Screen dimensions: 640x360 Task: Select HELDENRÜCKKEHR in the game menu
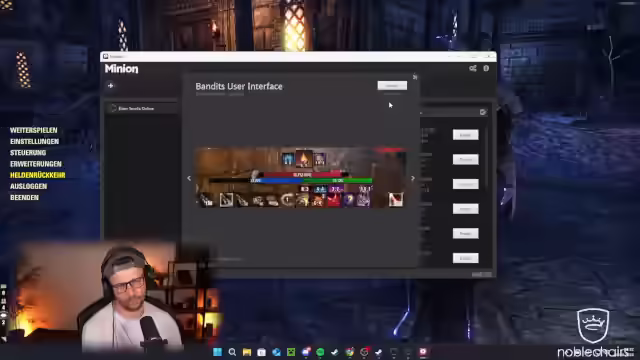(x=38, y=175)
